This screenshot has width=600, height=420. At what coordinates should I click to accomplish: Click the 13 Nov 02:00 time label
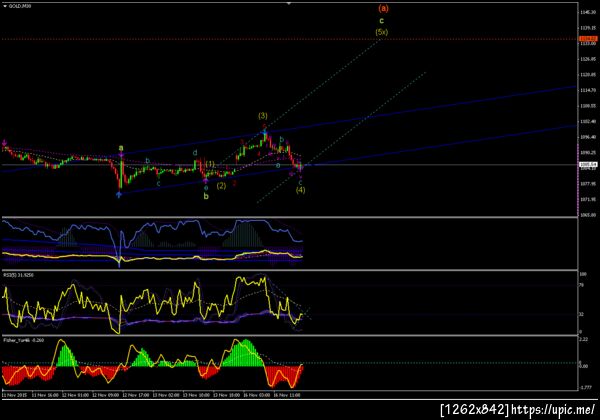click(x=166, y=395)
